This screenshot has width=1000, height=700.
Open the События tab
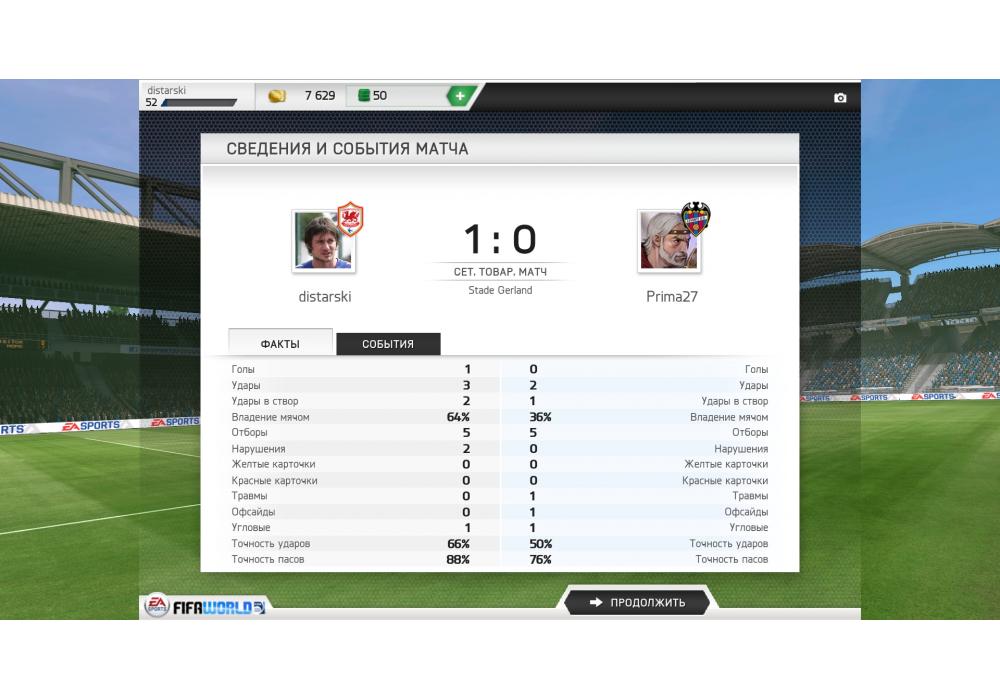click(388, 344)
